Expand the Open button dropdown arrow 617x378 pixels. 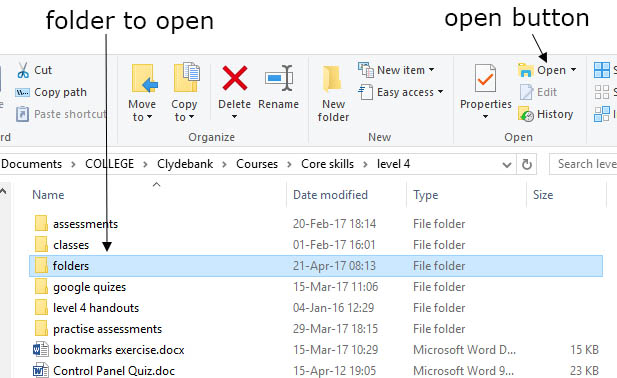click(x=573, y=70)
